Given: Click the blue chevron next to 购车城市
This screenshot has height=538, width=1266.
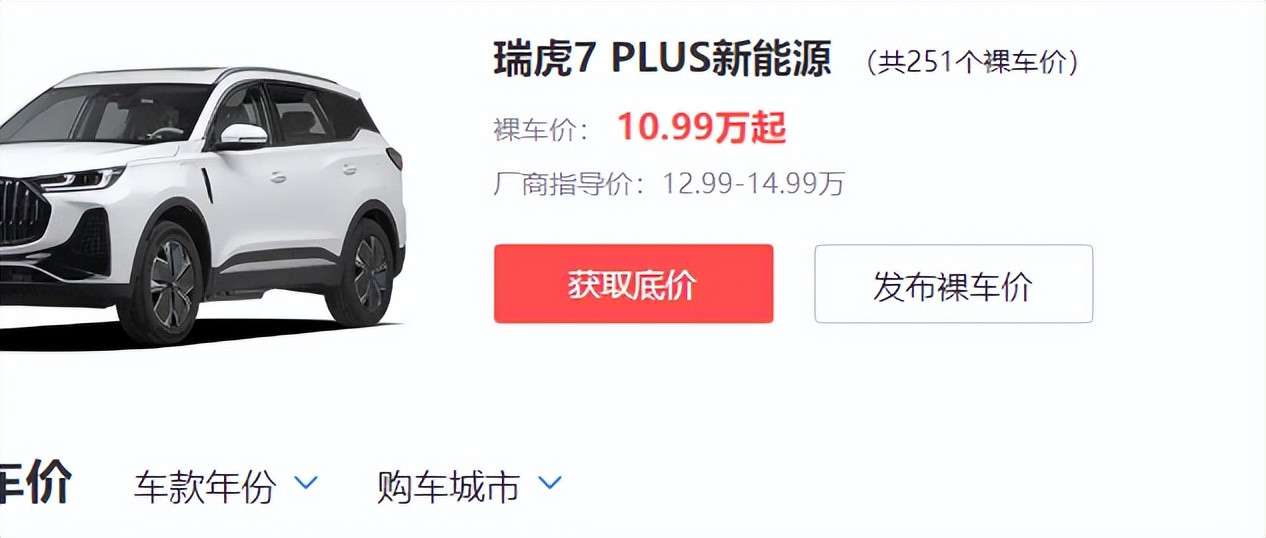Looking at the screenshot, I should tap(550, 484).
